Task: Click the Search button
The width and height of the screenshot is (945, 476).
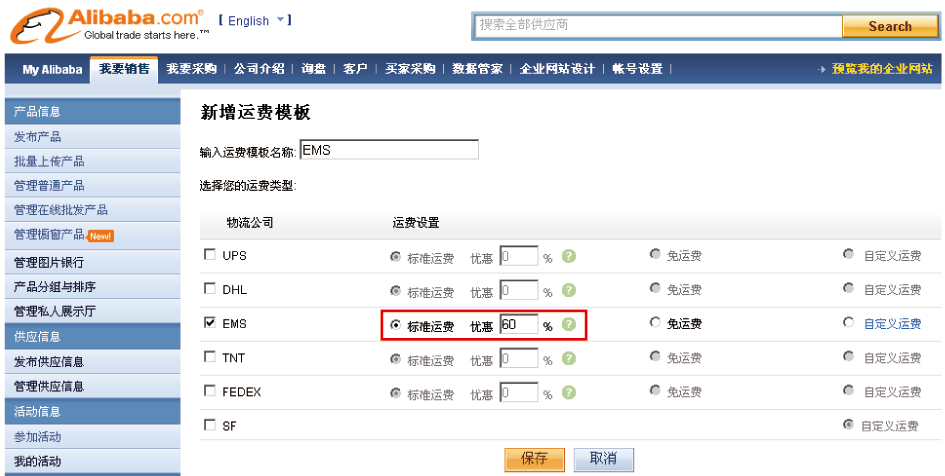Action: coord(890,27)
